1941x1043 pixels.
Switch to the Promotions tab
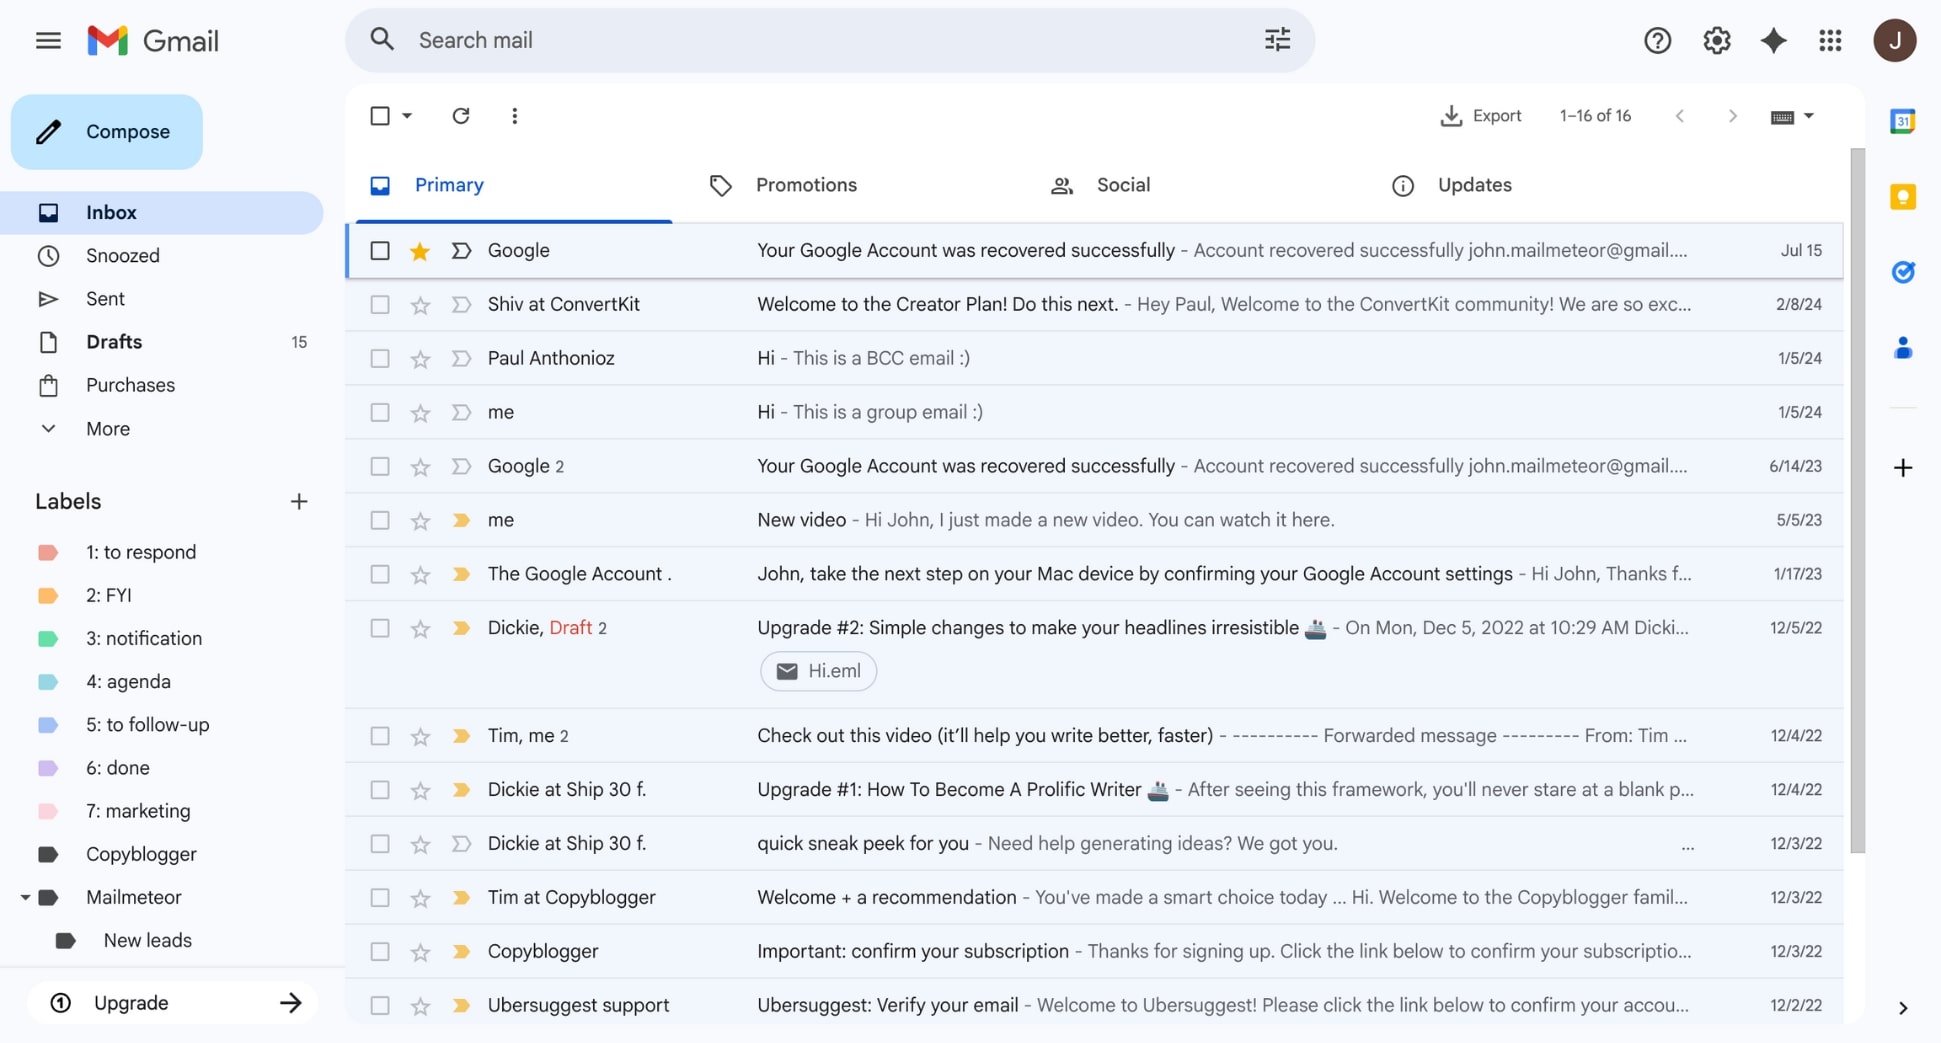point(806,185)
